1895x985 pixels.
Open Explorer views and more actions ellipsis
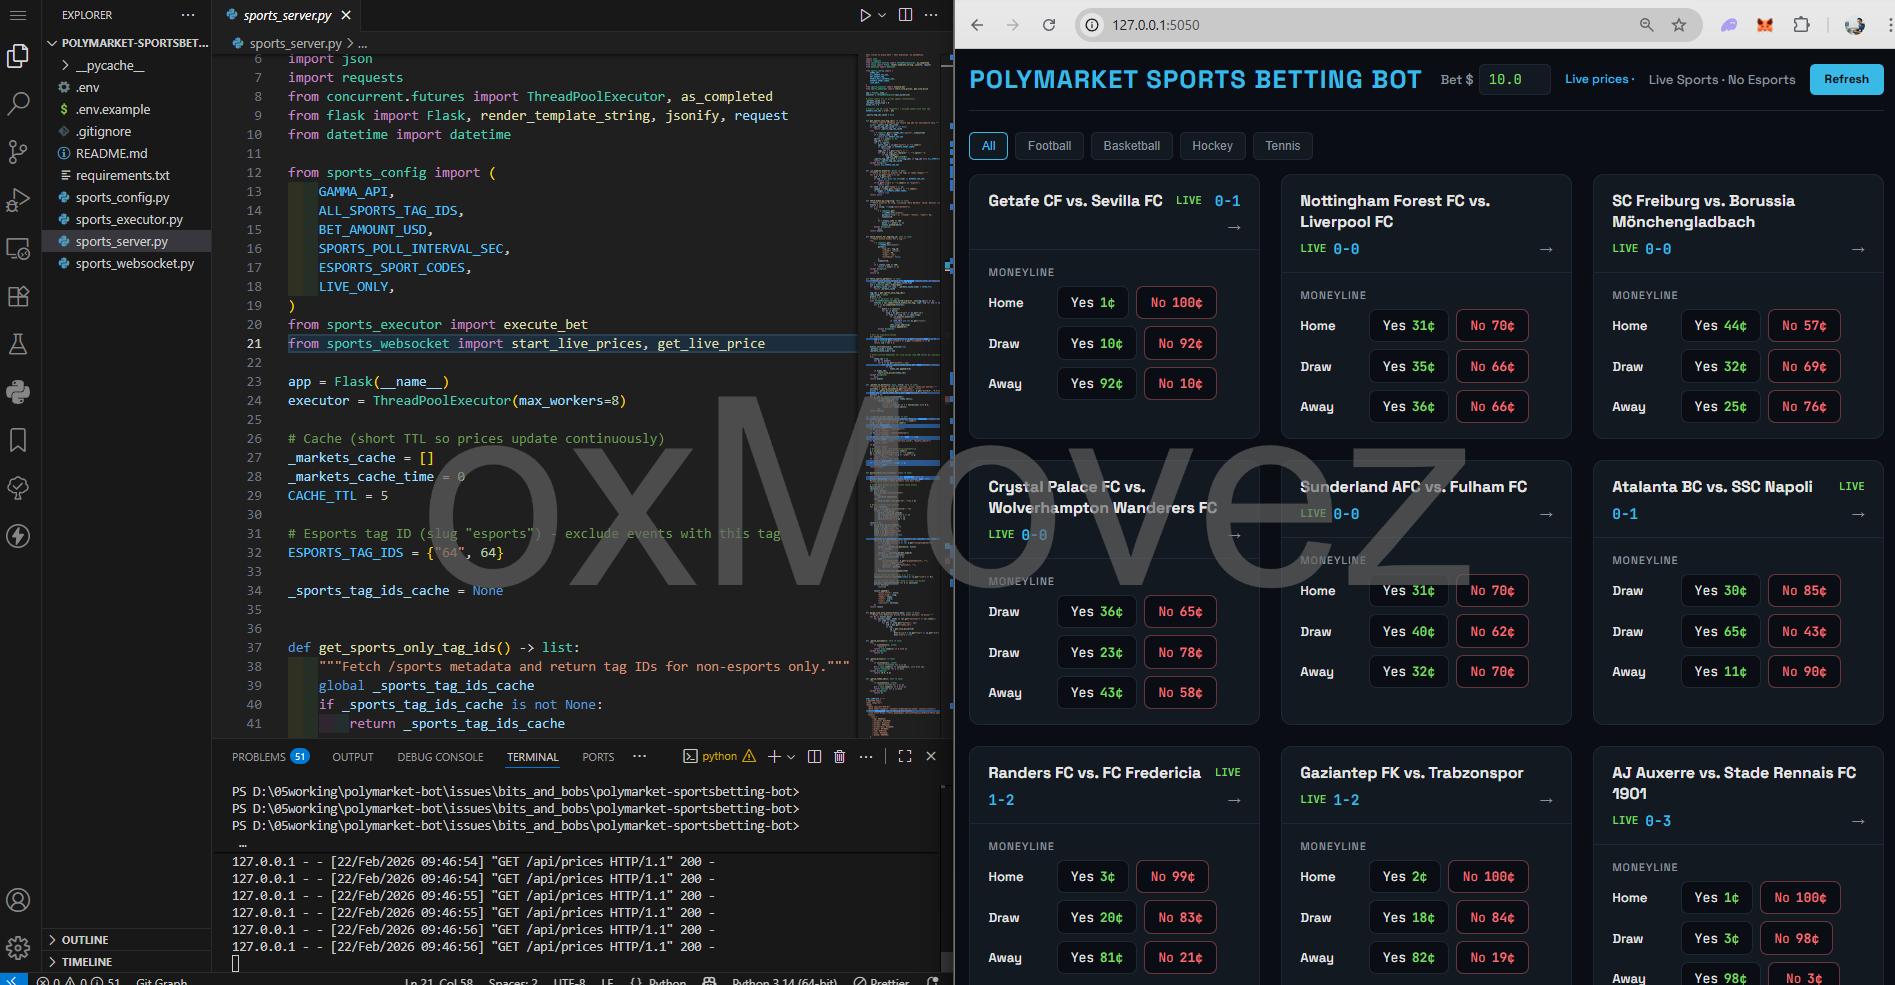(x=188, y=15)
